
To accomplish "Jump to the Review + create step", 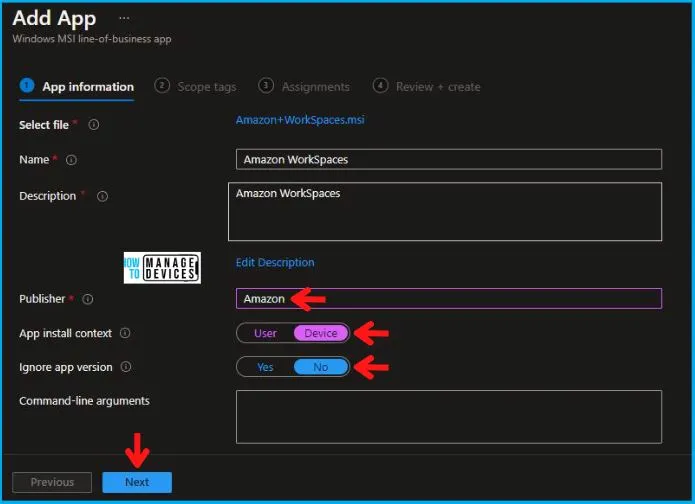I will click(x=426, y=86).
